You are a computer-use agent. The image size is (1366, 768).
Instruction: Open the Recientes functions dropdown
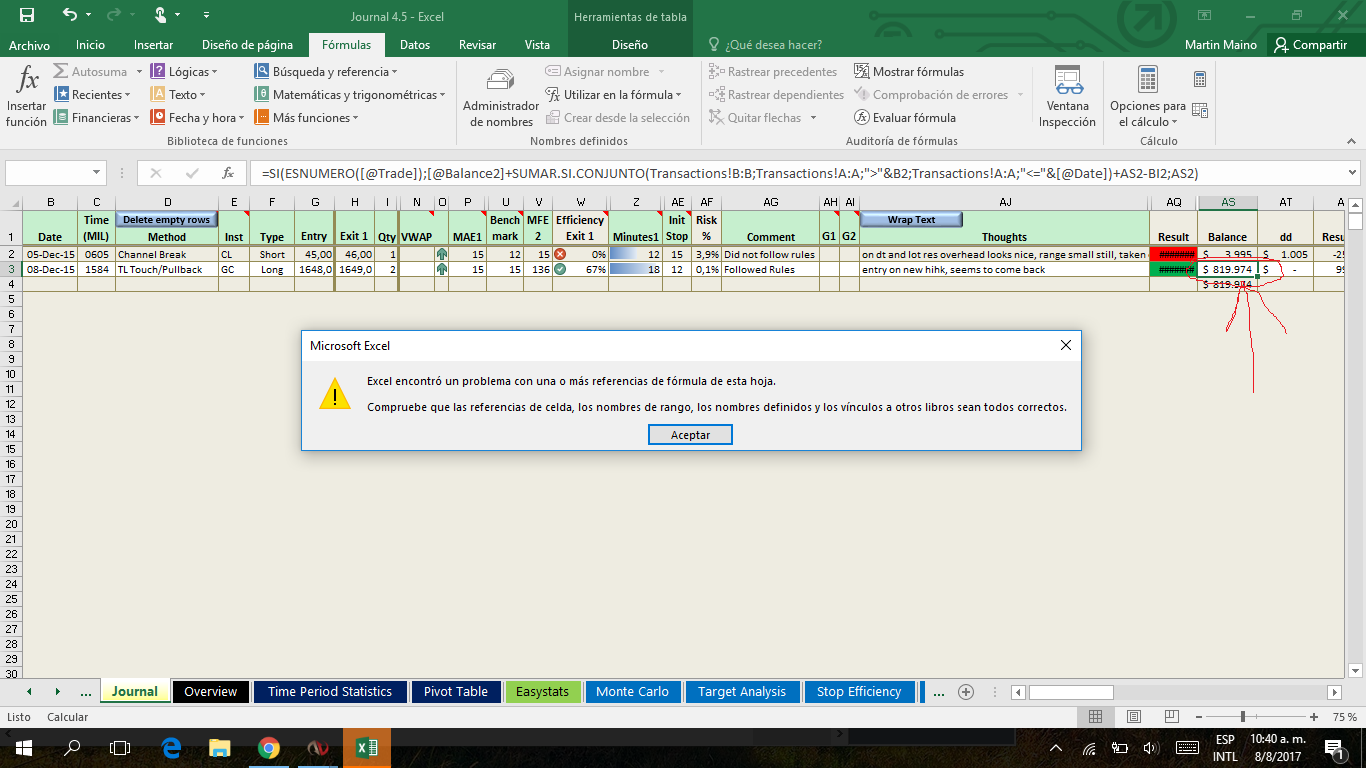click(93, 95)
